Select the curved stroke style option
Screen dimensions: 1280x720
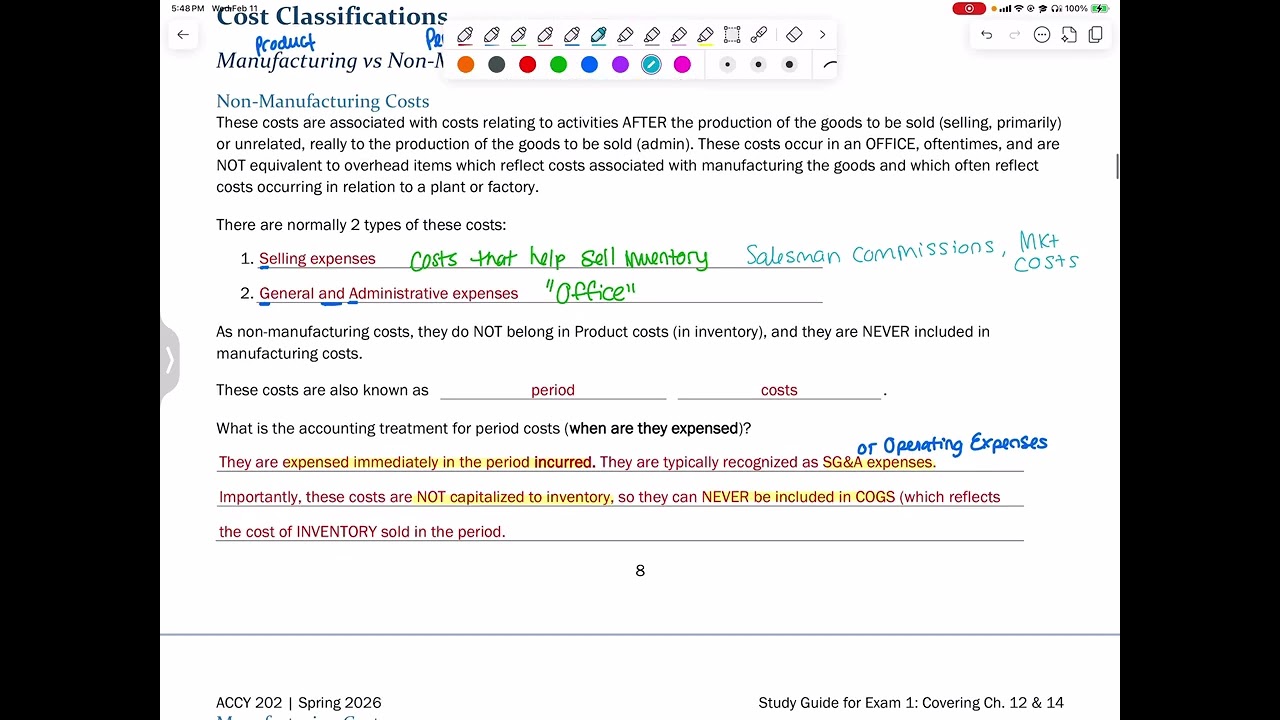(829, 65)
